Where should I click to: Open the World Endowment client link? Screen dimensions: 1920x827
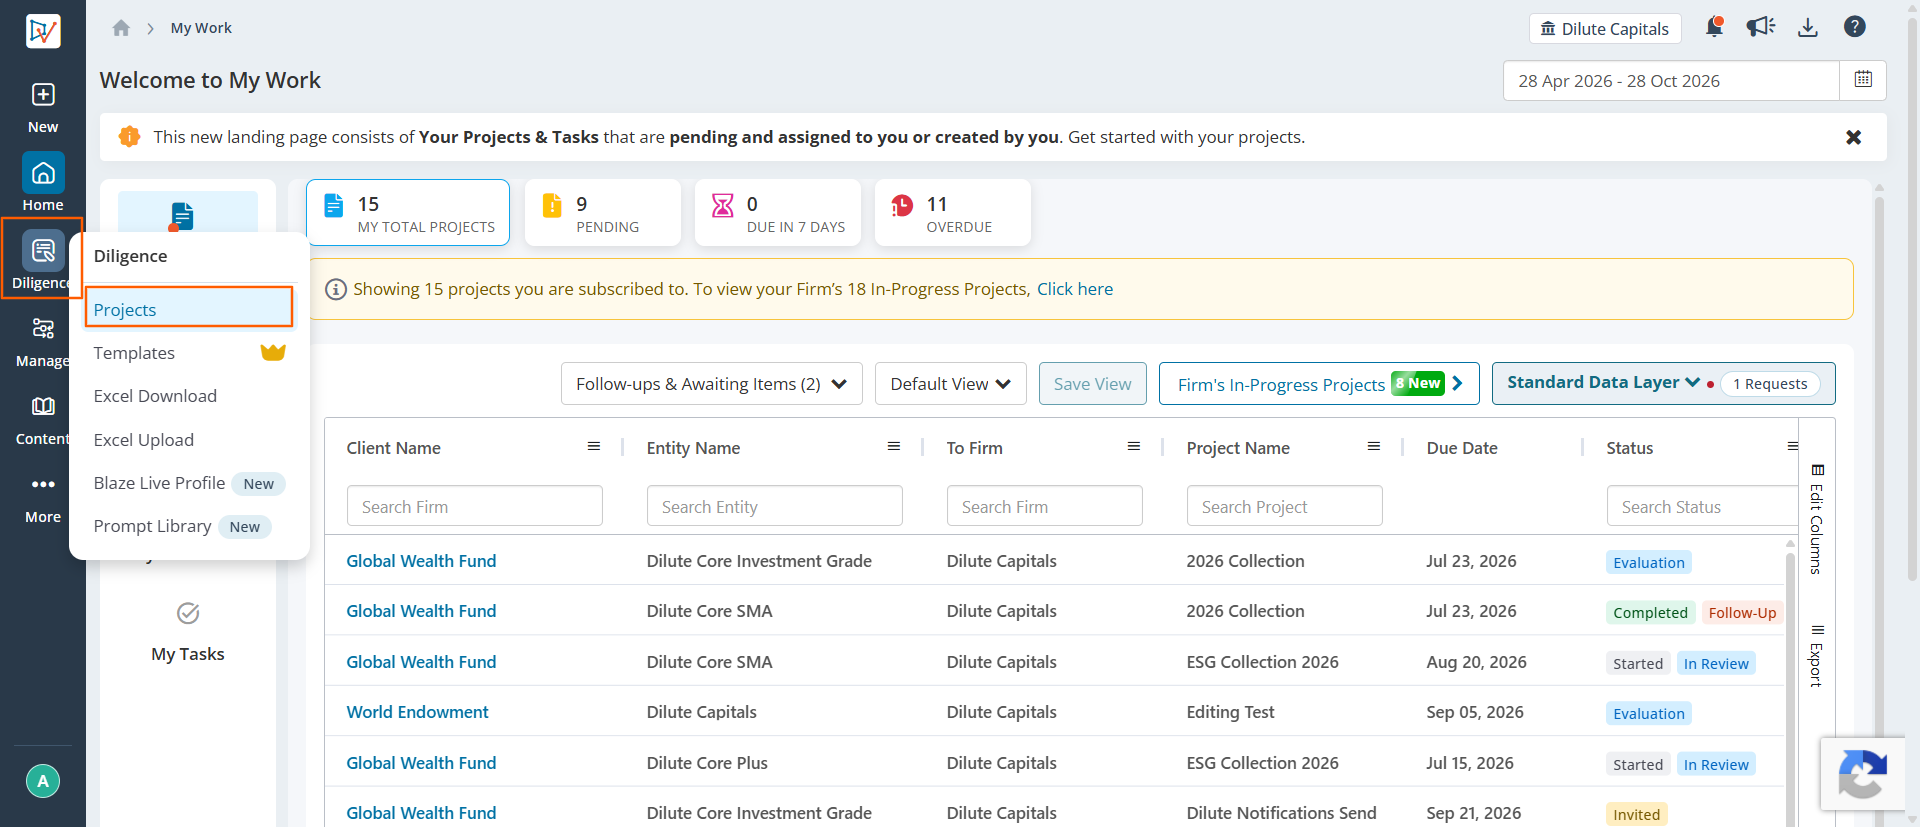point(418,712)
